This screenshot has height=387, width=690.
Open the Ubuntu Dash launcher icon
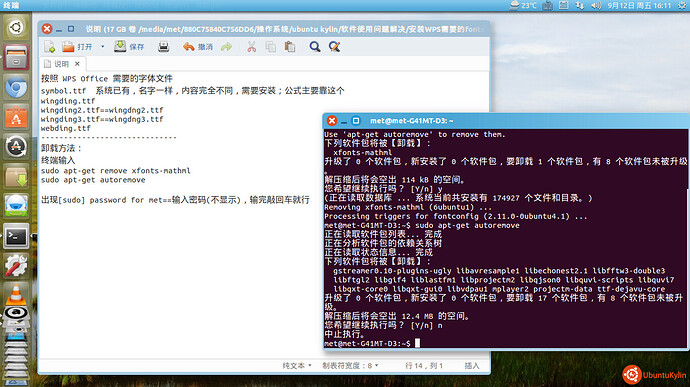[16, 27]
